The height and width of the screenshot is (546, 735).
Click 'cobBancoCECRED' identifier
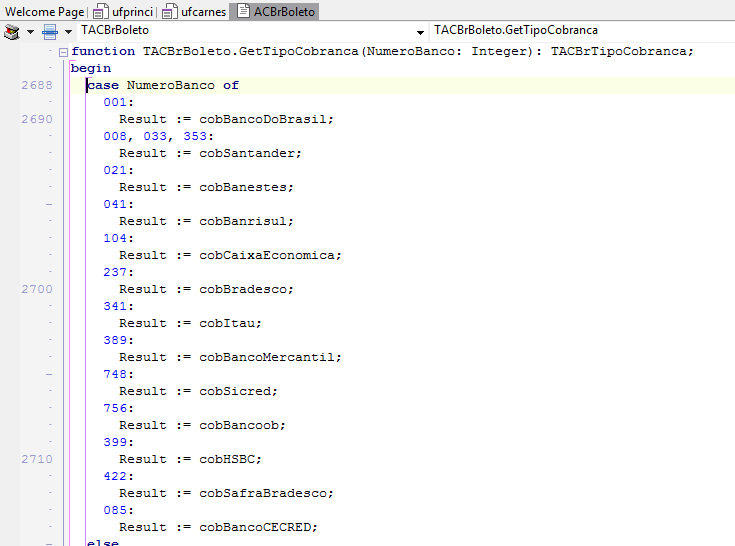[255, 527]
